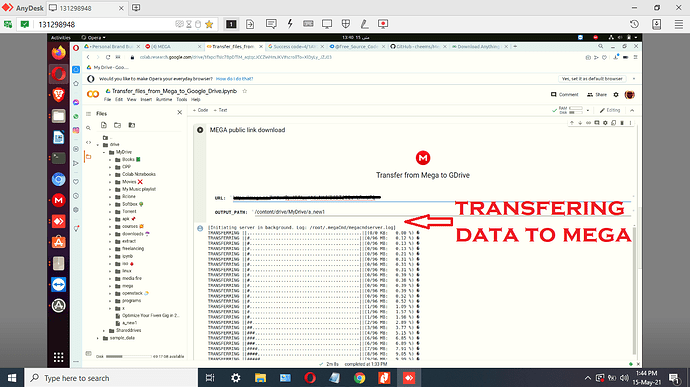Click "Yes, set it as default browser"

[592, 79]
